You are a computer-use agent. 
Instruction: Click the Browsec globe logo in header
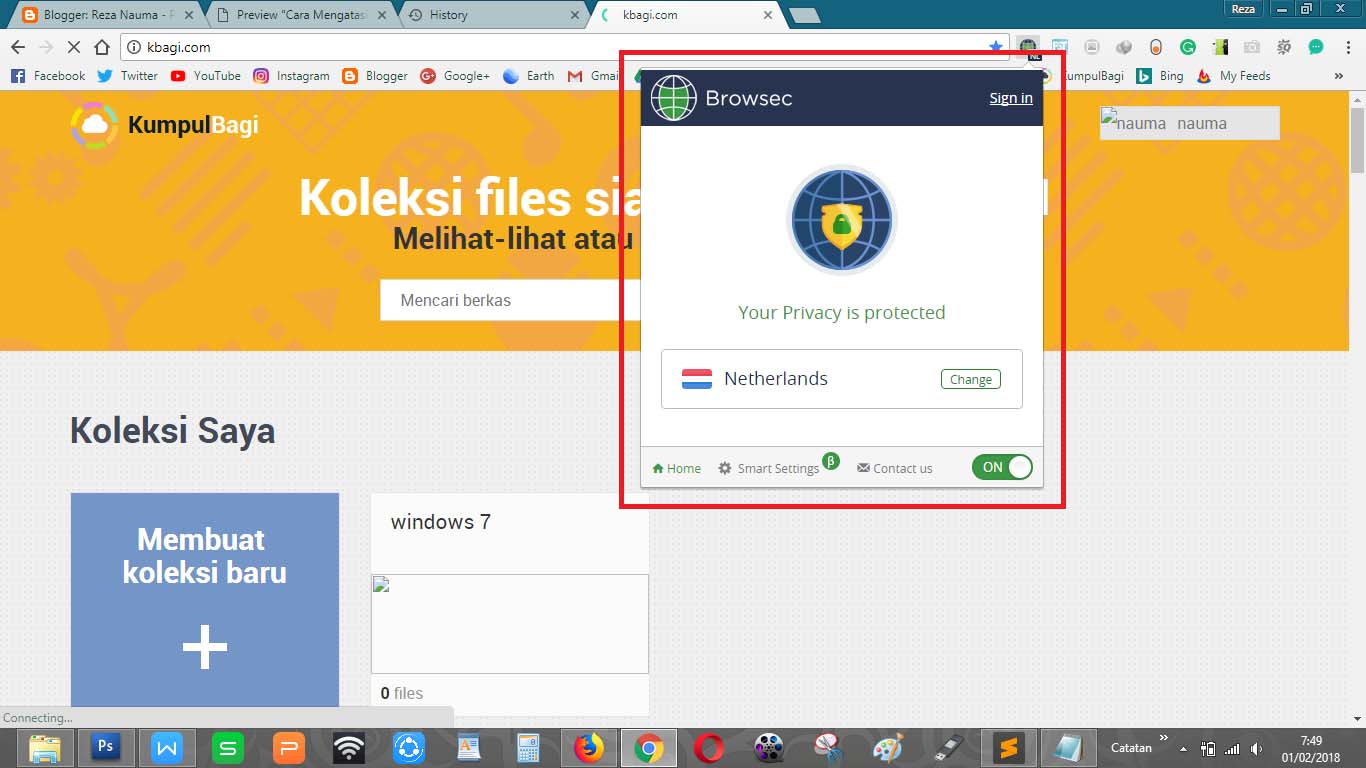pyautogui.click(x=673, y=98)
